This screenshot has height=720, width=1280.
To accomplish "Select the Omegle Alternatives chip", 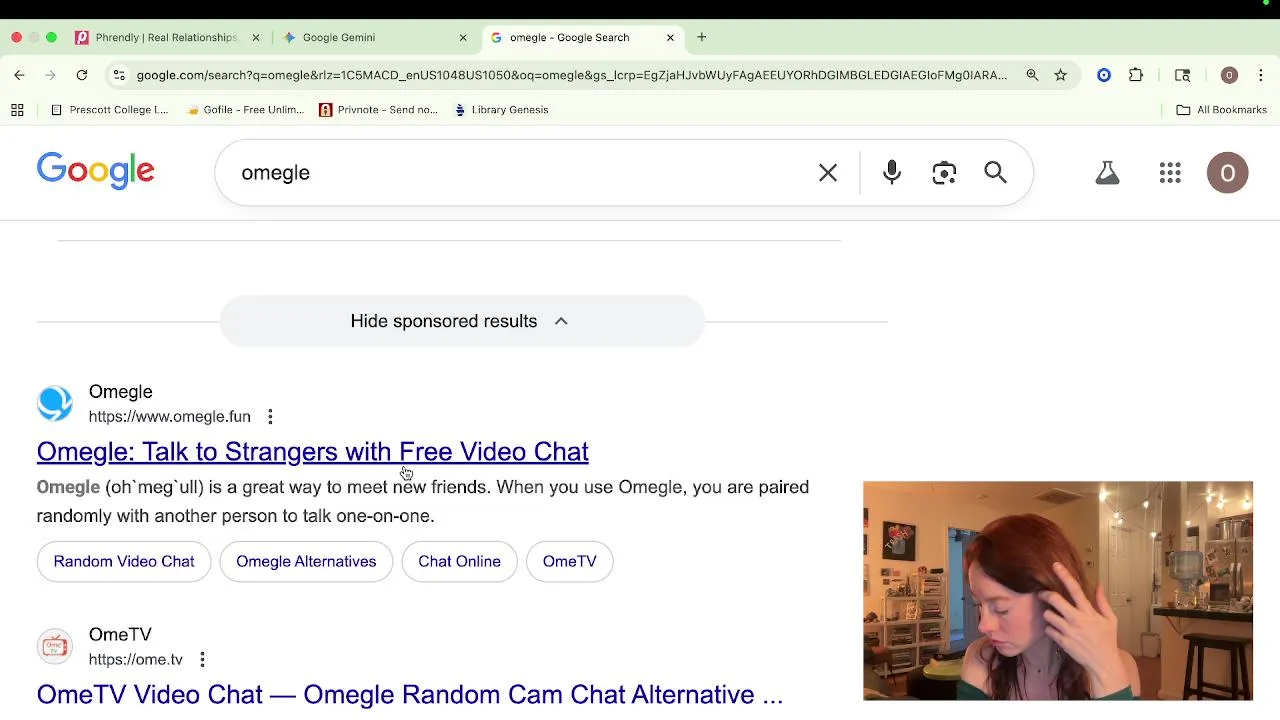I will [x=306, y=561].
